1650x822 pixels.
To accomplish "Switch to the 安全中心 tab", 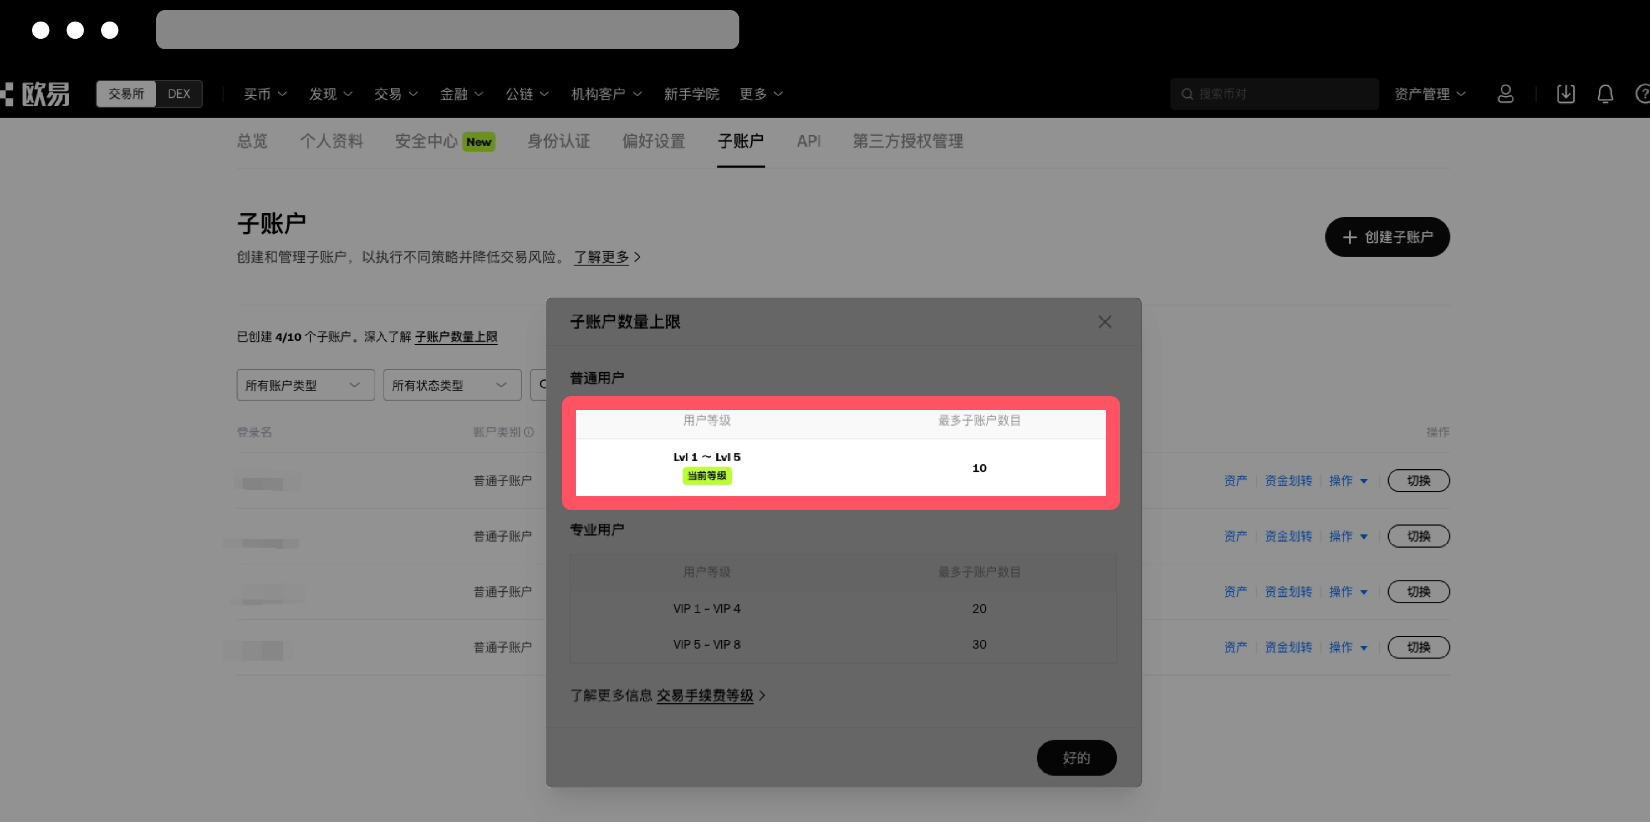I will click(x=426, y=141).
